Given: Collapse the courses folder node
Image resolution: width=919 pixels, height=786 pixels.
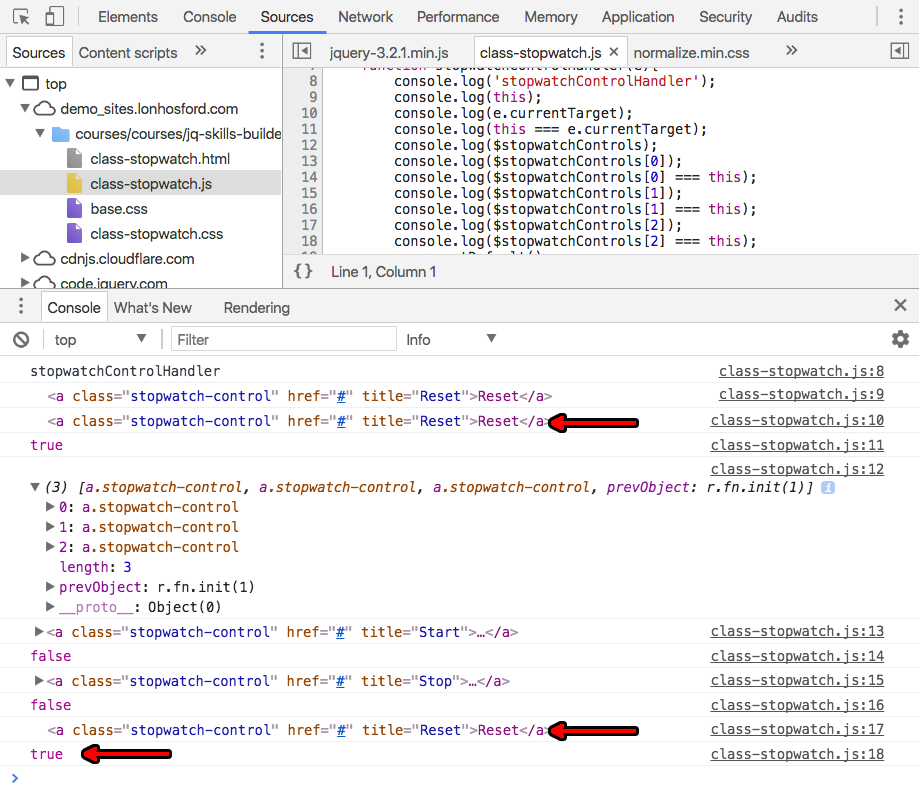Looking at the screenshot, I should click(40, 133).
